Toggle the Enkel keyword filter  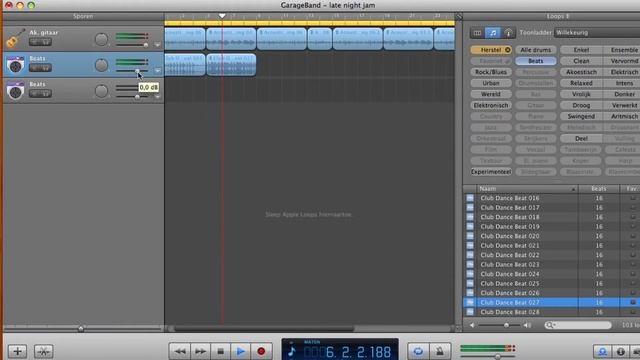click(581, 50)
